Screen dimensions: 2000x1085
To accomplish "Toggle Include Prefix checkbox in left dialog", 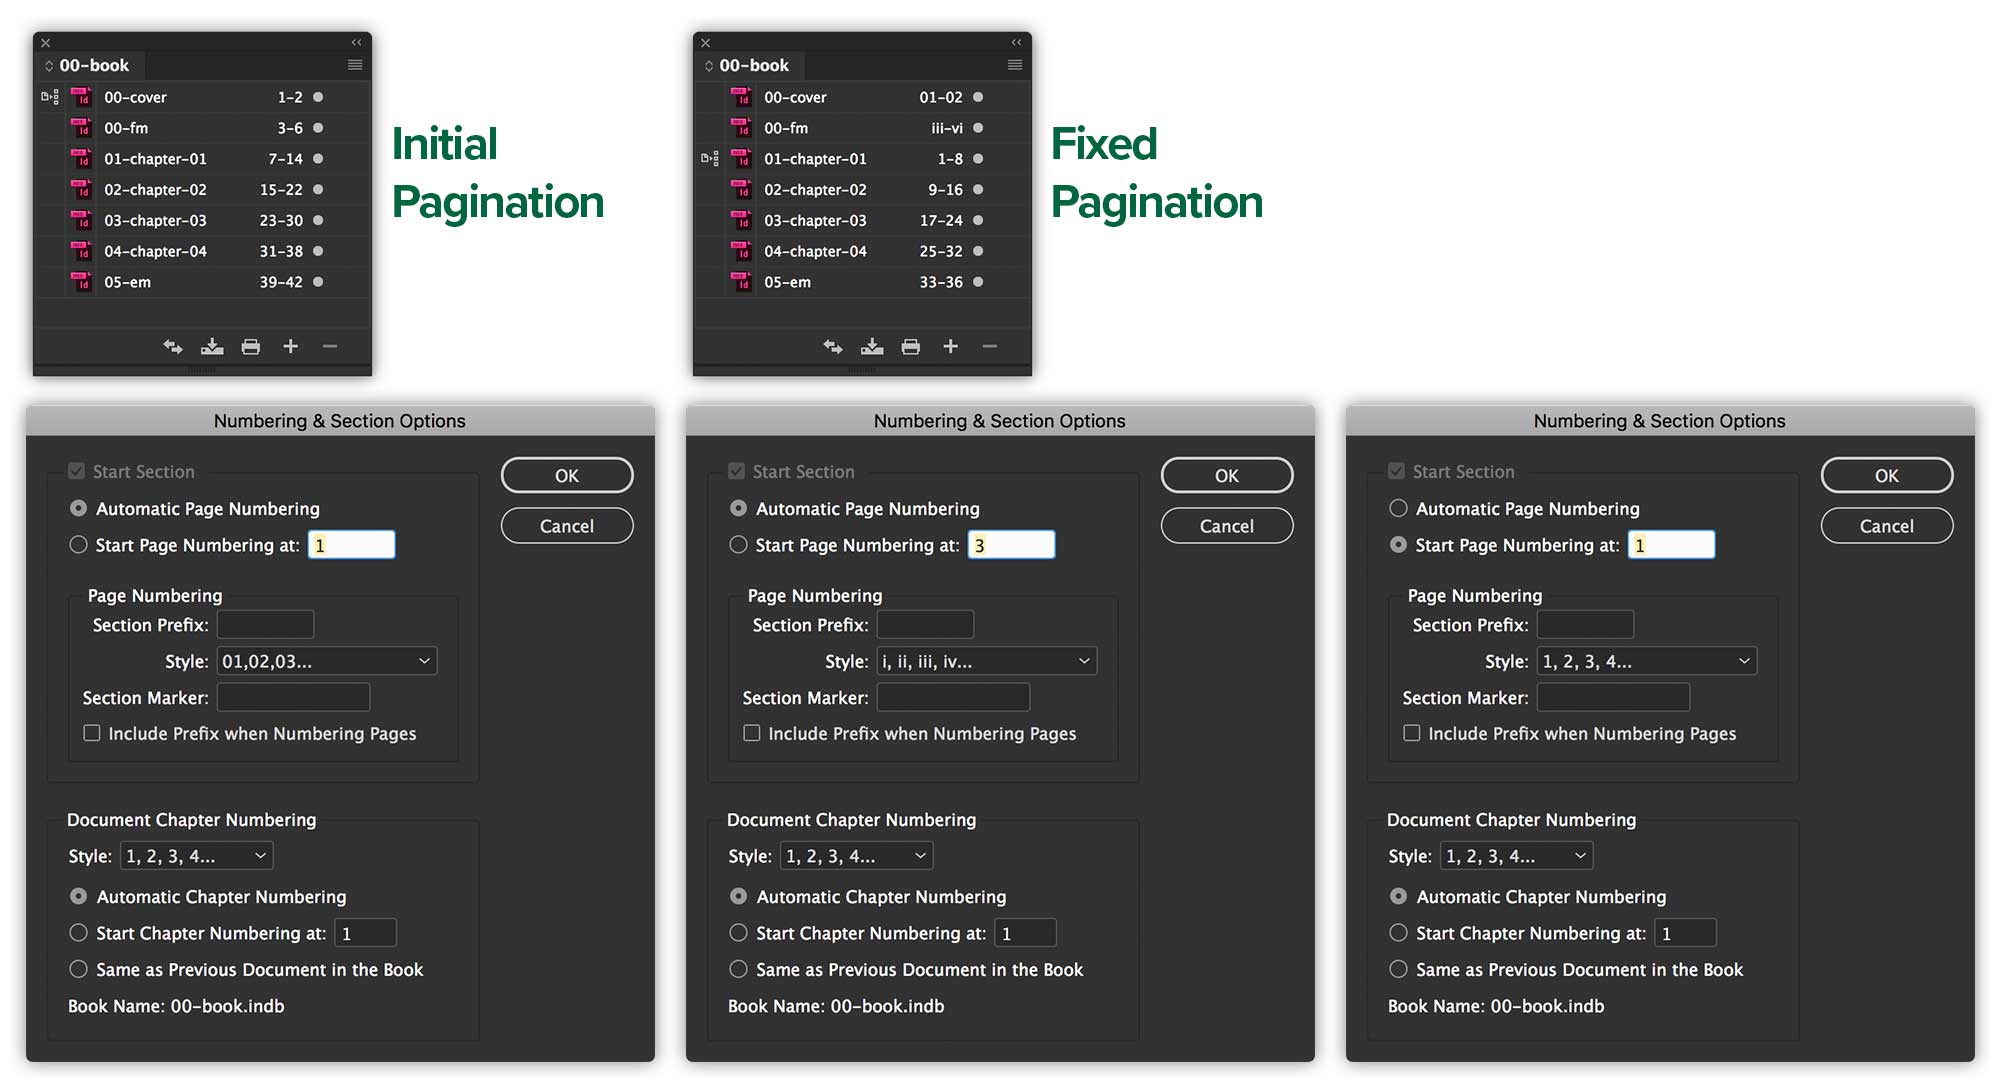I will click(92, 733).
